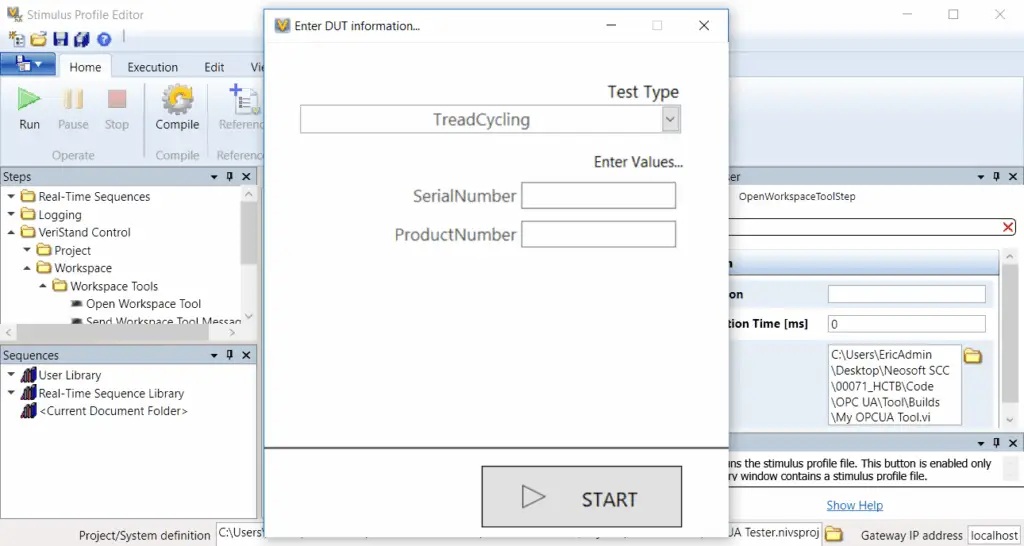This screenshot has width=1024, height=546.
Task: Click the Save floppy disk icon
Action: (61, 40)
